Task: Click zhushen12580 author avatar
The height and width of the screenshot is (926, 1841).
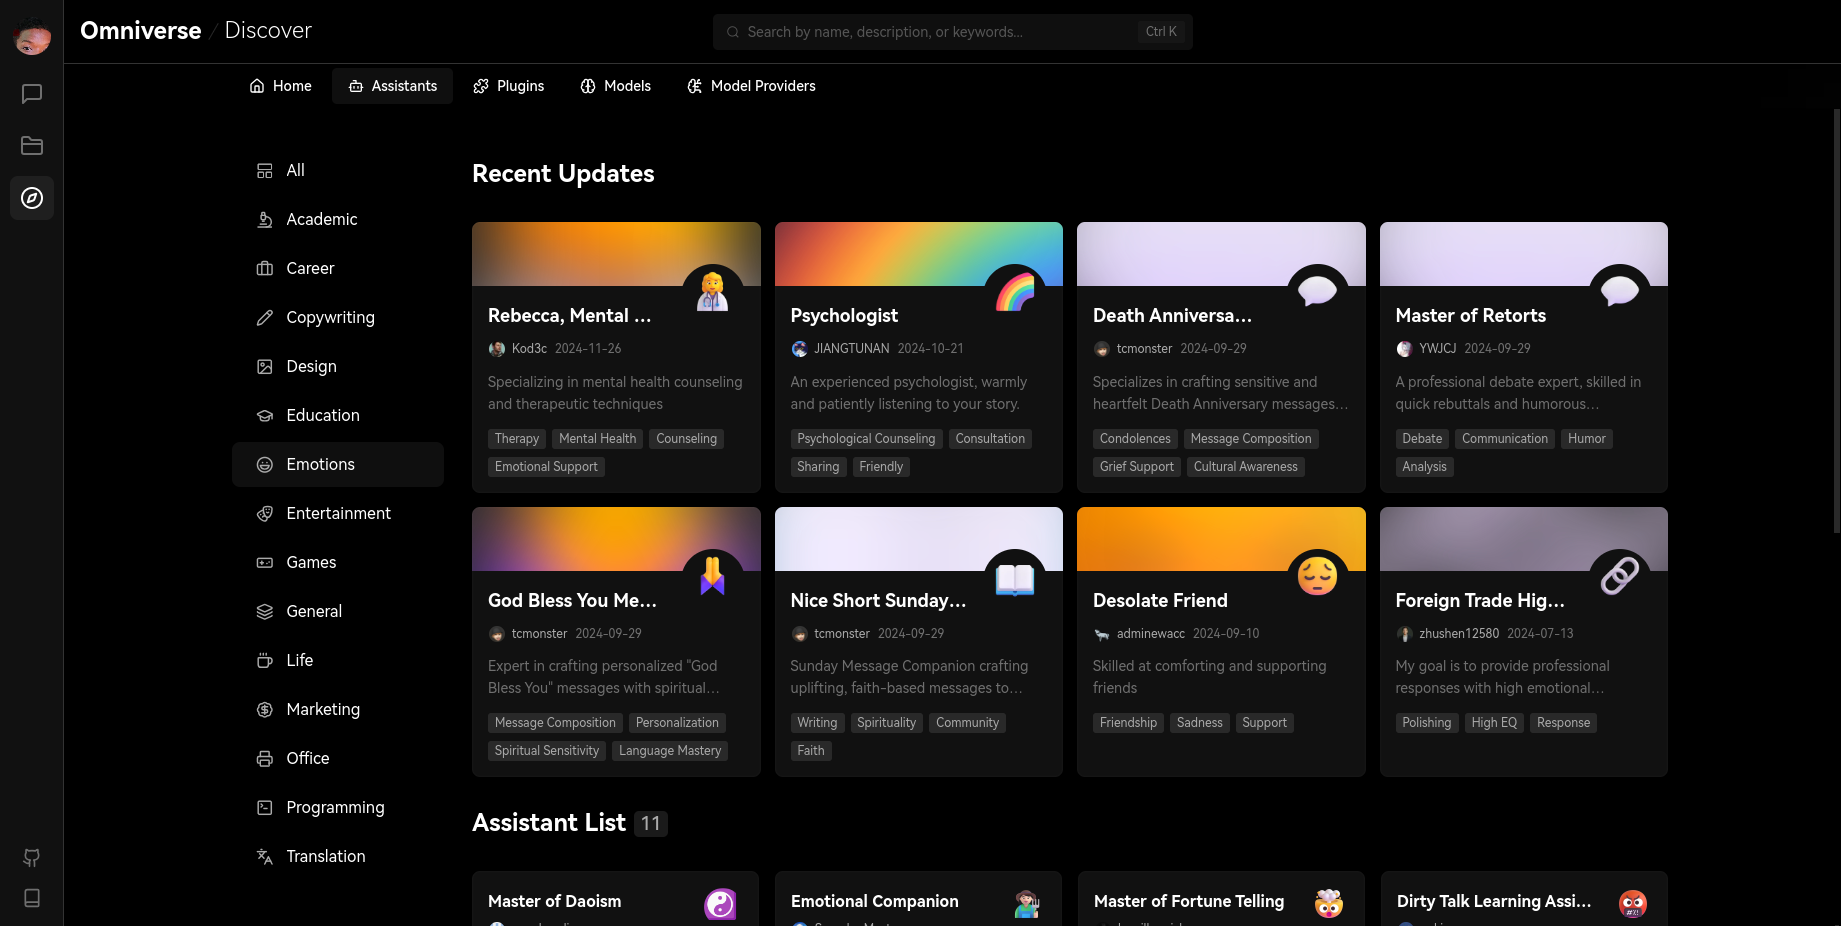Action: tap(1404, 634)
